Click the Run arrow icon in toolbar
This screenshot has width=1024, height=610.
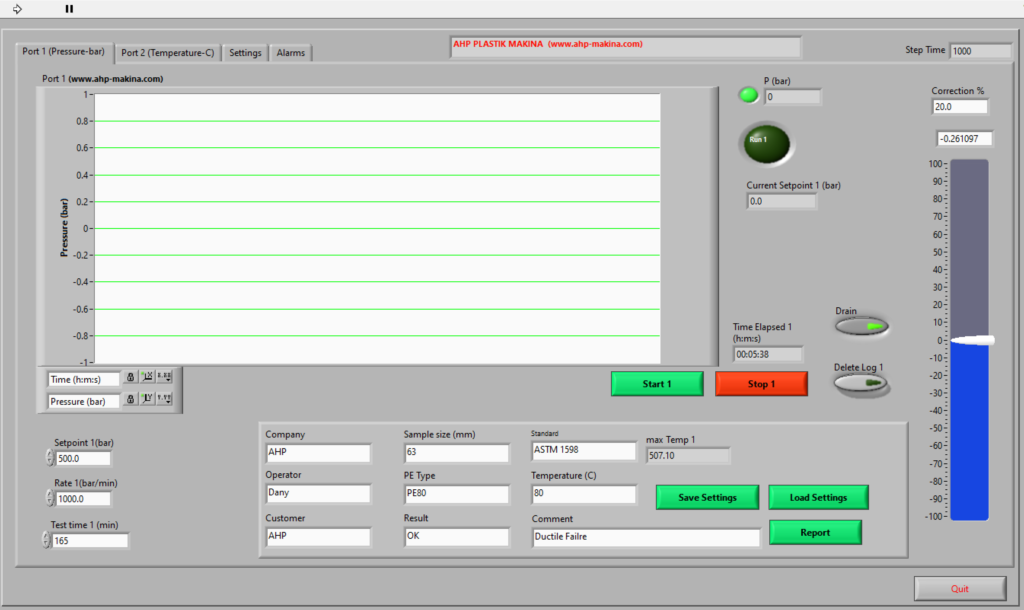pos(17,9)
